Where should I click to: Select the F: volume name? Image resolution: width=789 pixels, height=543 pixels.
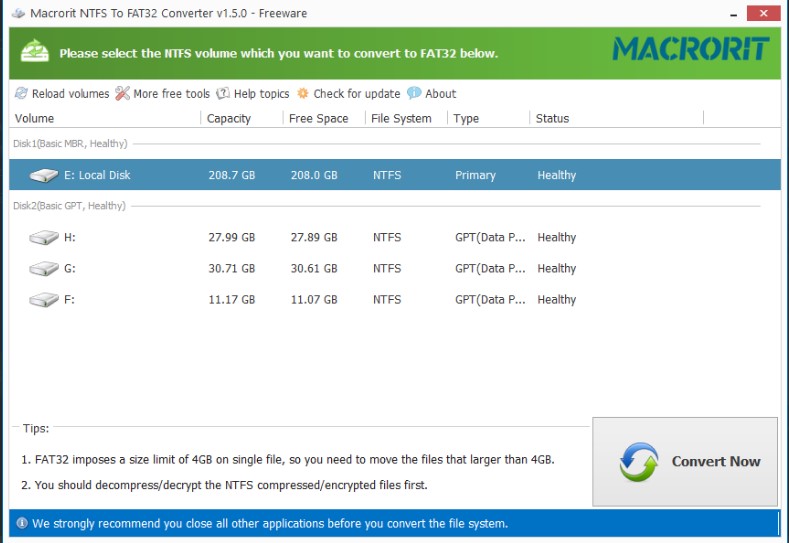click(69, 299)
